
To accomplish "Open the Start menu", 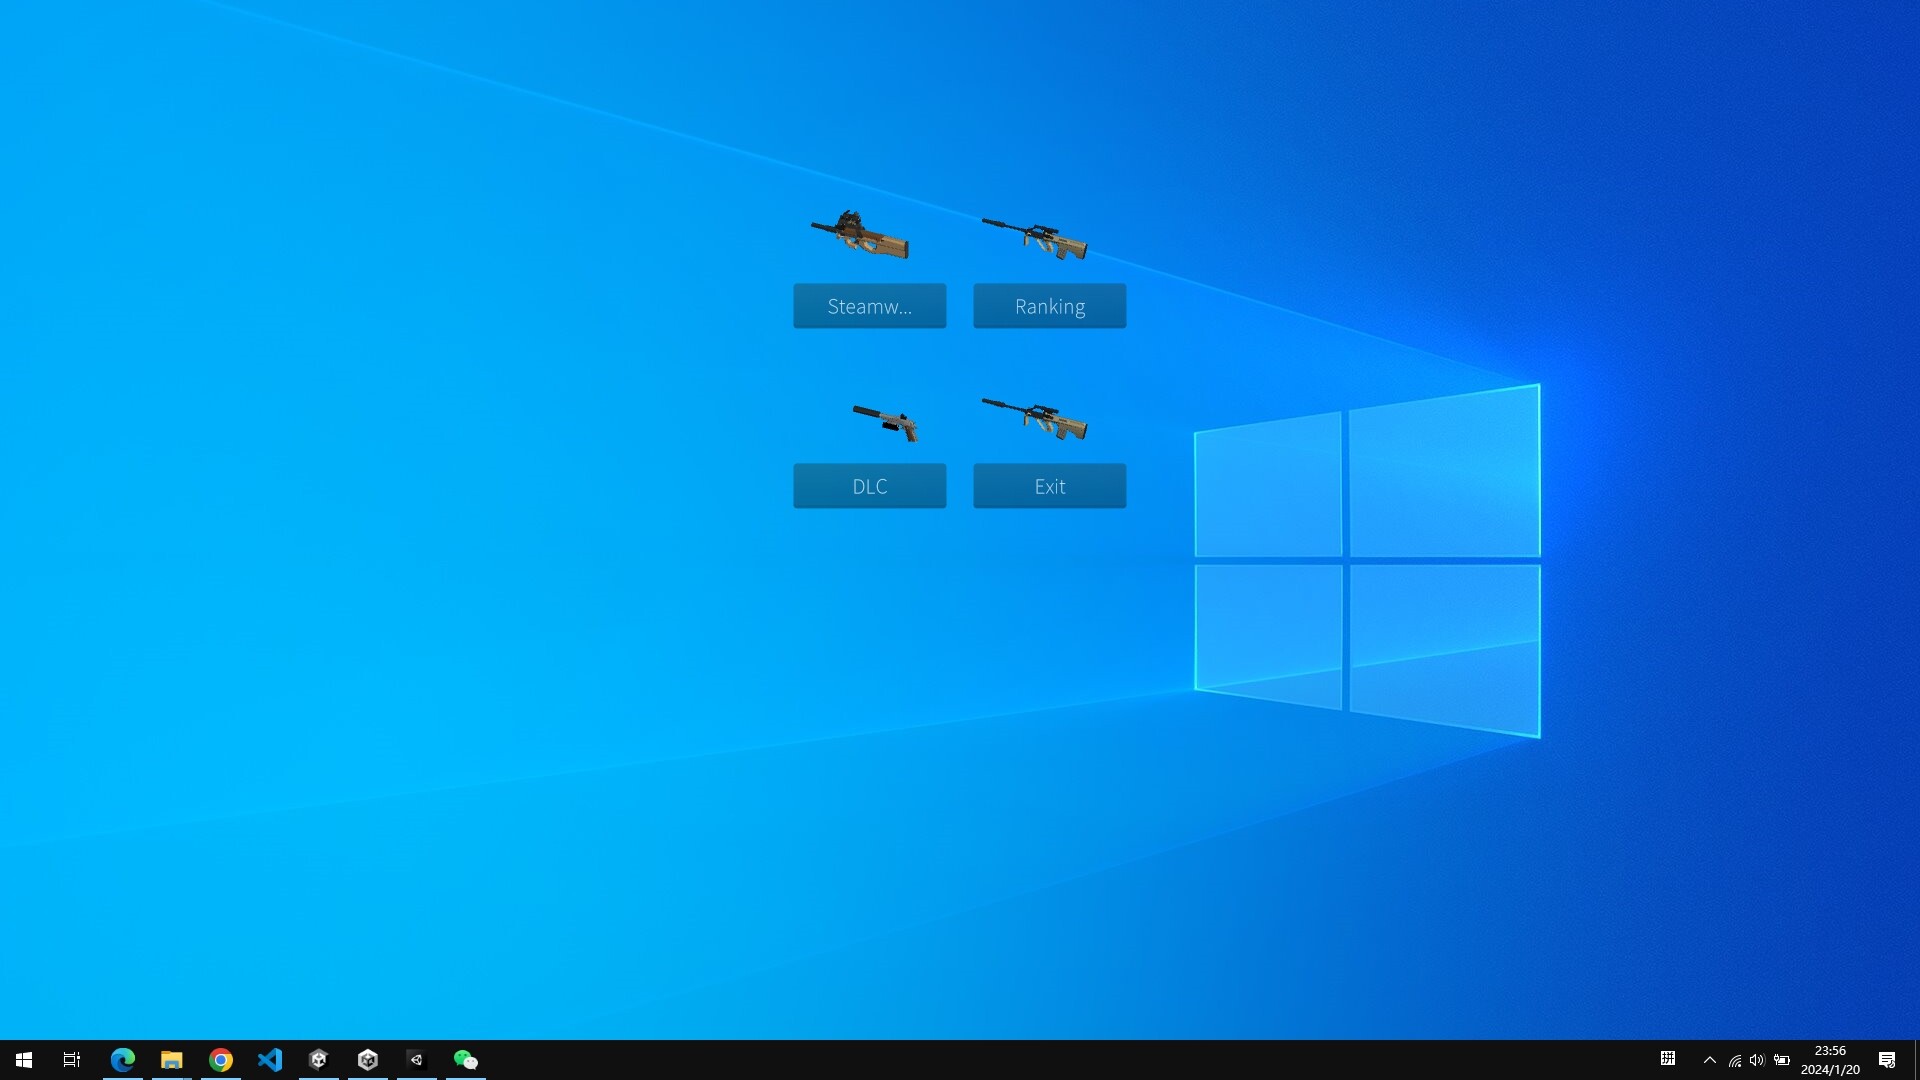I will (22, 1059).
